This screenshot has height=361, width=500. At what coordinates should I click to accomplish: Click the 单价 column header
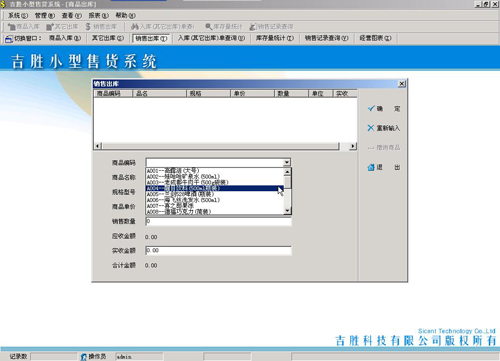tap(252, 93)
